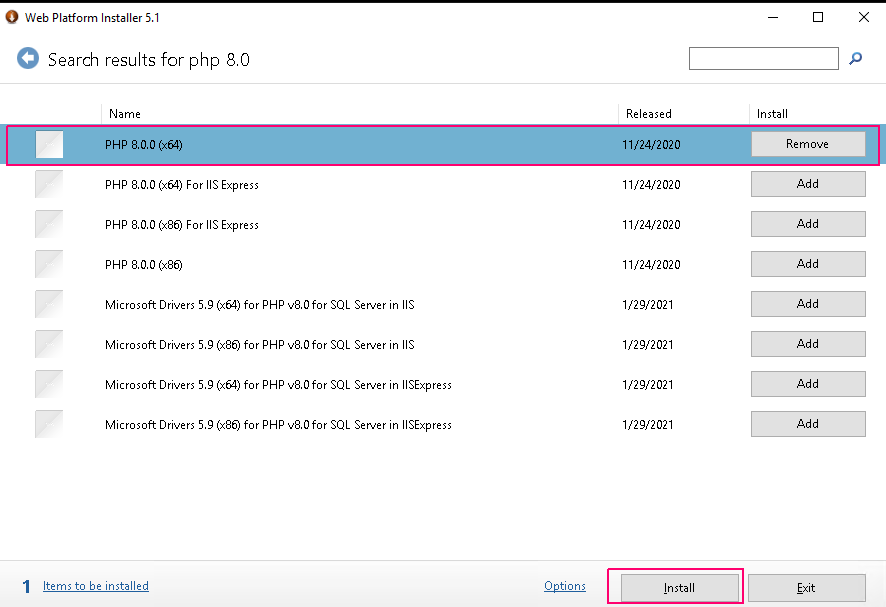This screenshot has width=886, height=607.
Task: Add PHP 8.0.0 (x86) For IIS Express
Action: pos(808,224)
